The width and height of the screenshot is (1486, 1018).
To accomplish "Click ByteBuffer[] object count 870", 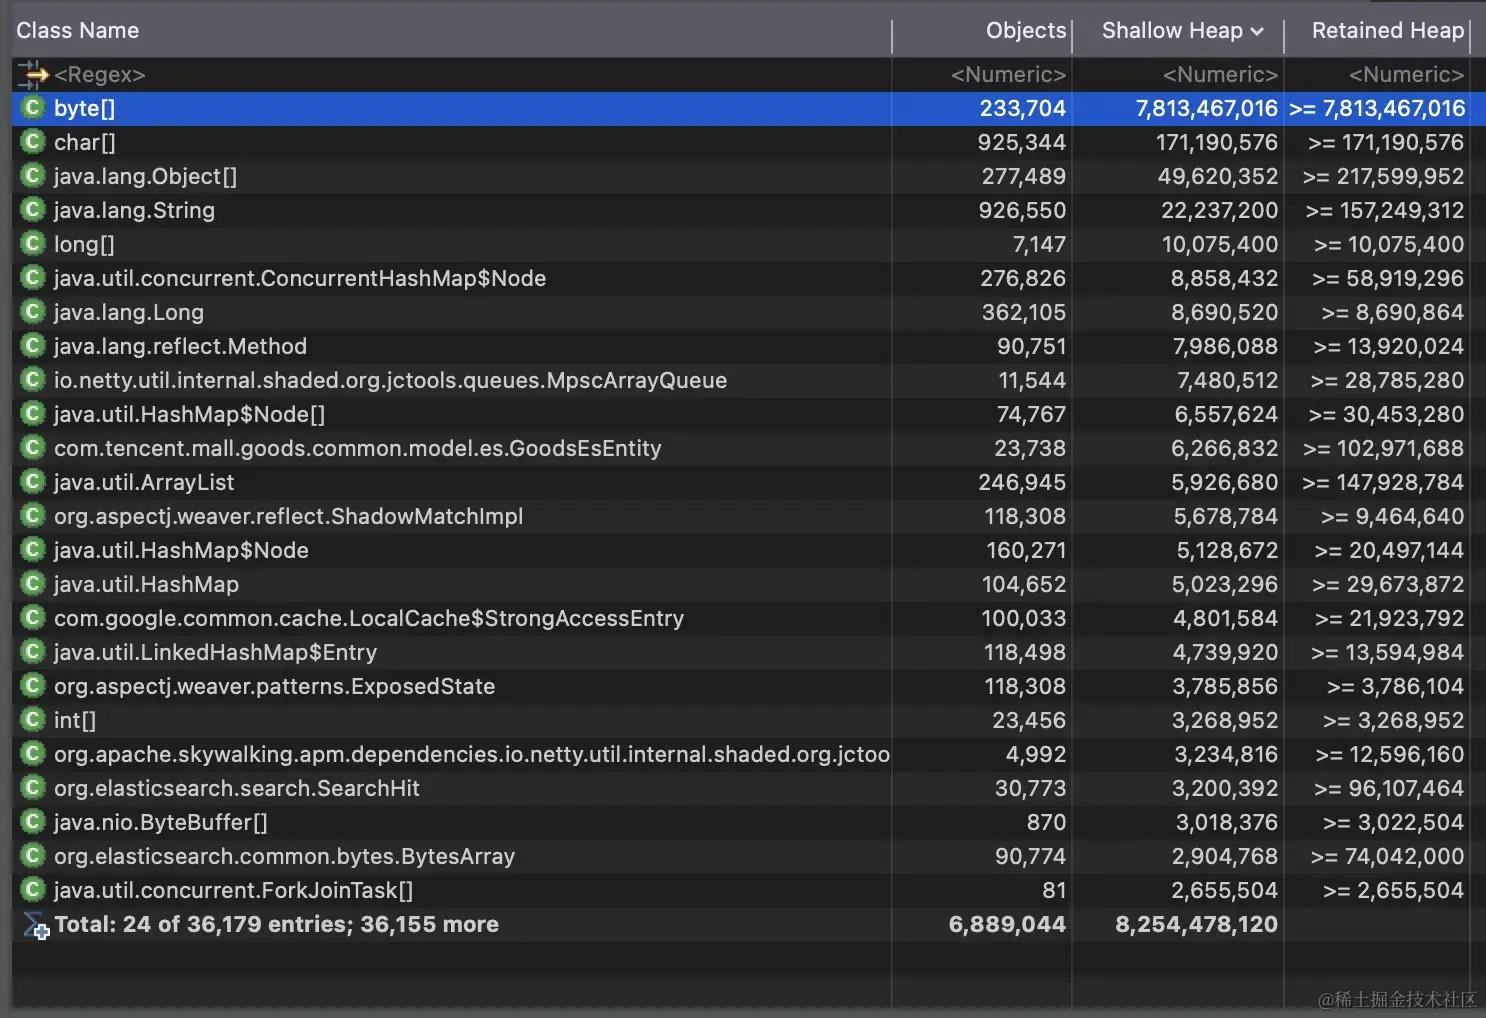I will click(x=1046, y=823).
